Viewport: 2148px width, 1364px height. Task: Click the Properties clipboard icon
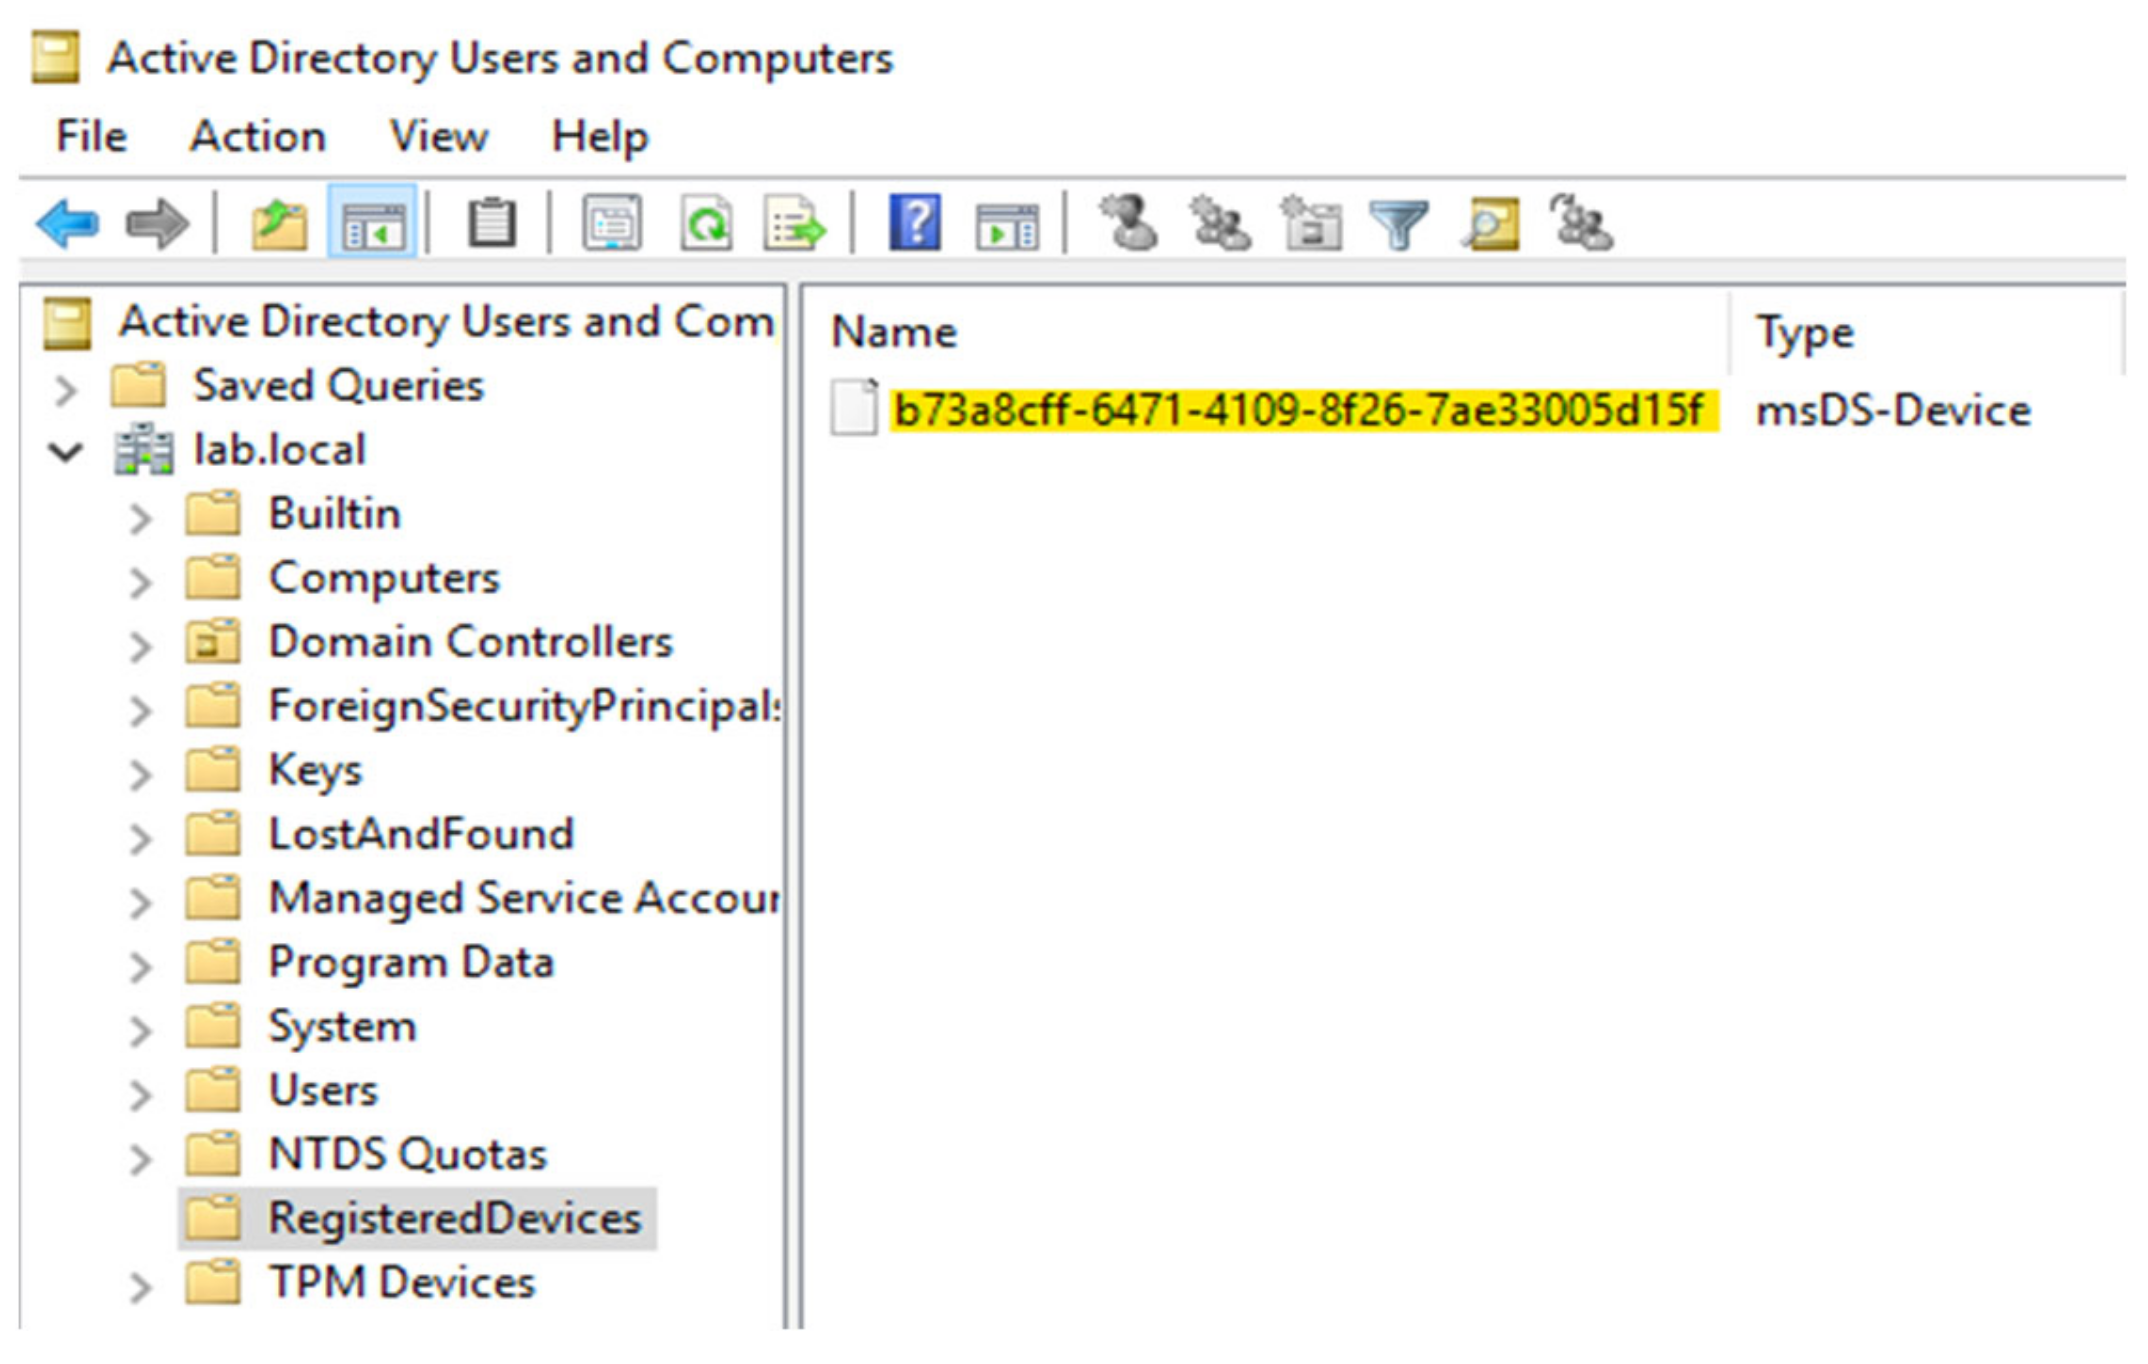(x=491, y=226)
